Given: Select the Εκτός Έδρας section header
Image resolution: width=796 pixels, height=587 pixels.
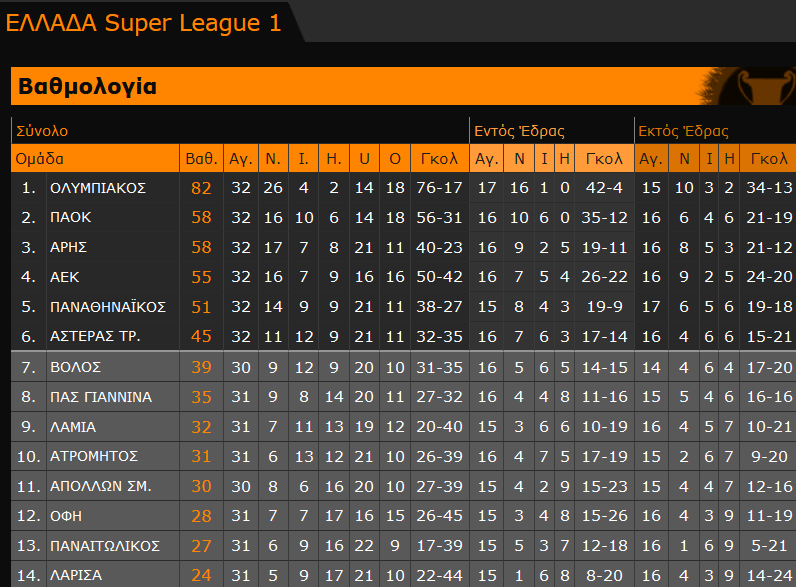Looking at the screenshot, I should (684, 131).
